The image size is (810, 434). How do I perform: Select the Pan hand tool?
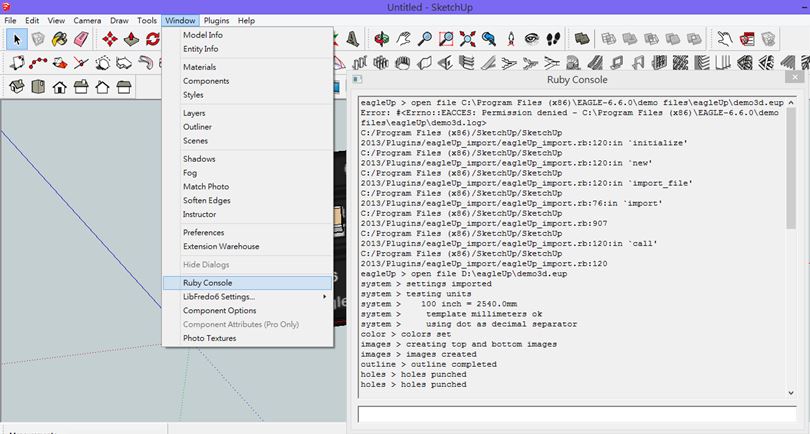[x=403, y=39]
